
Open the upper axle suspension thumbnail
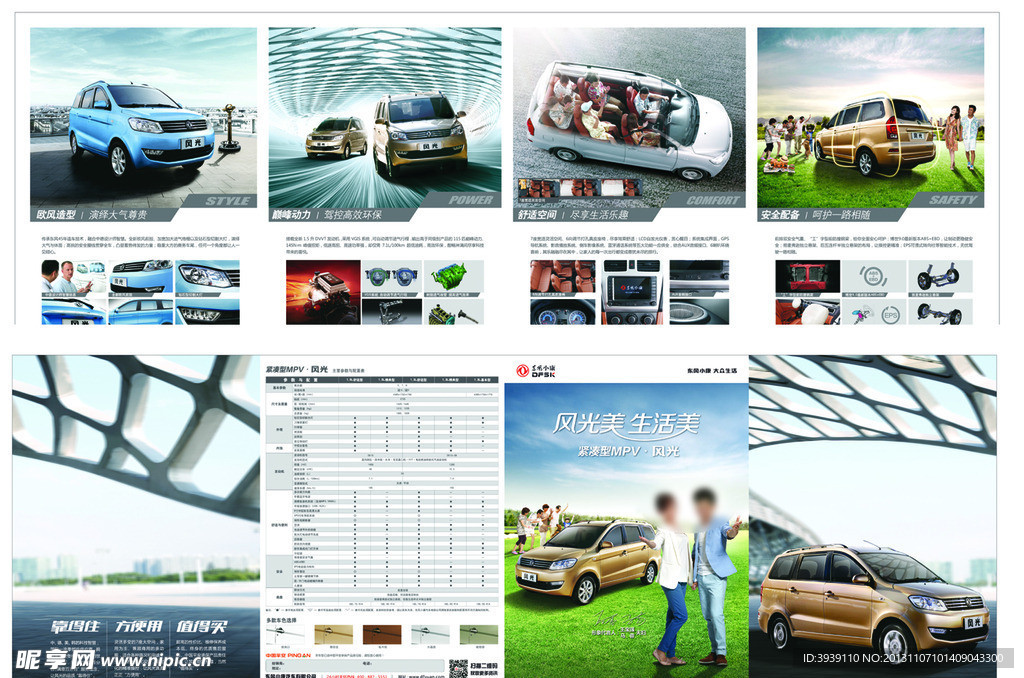(x=940, y=277)
